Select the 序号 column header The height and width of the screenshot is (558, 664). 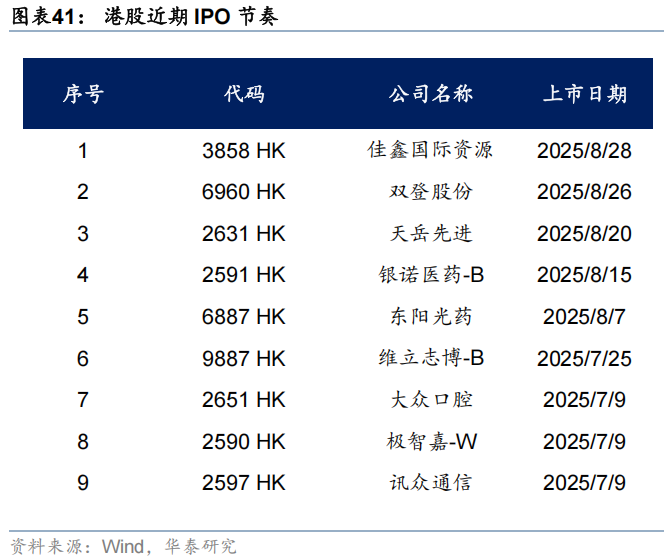pos(83,94)
